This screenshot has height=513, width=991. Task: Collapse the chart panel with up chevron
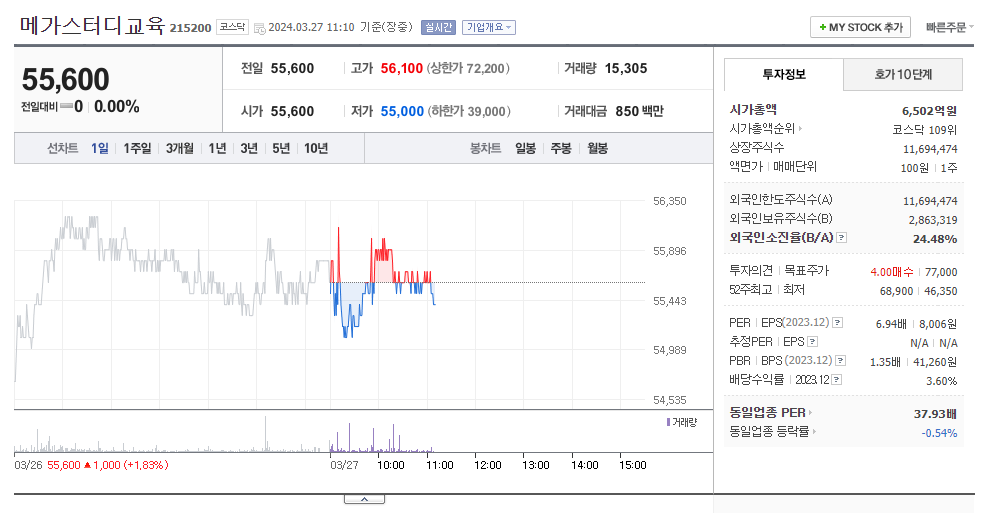pyautogui.click(x=364, y=499)
